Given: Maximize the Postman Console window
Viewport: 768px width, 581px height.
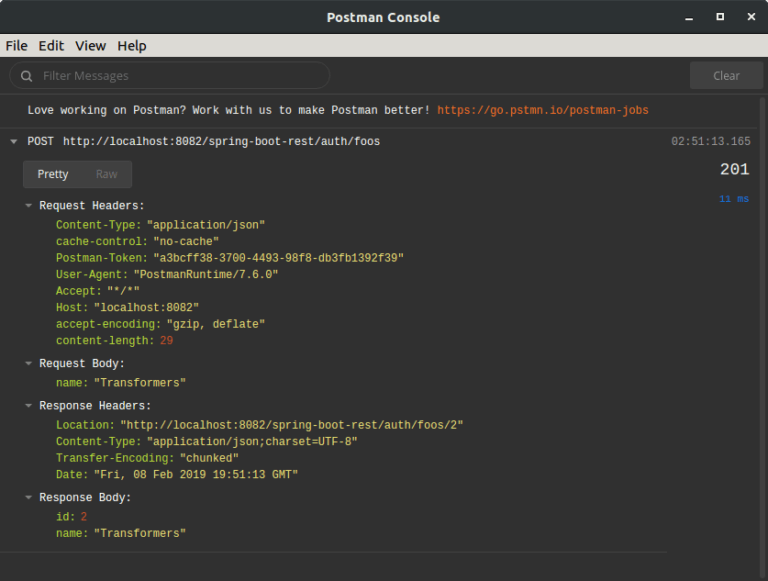Looking at the screenshot, I should tap(719, 17).
